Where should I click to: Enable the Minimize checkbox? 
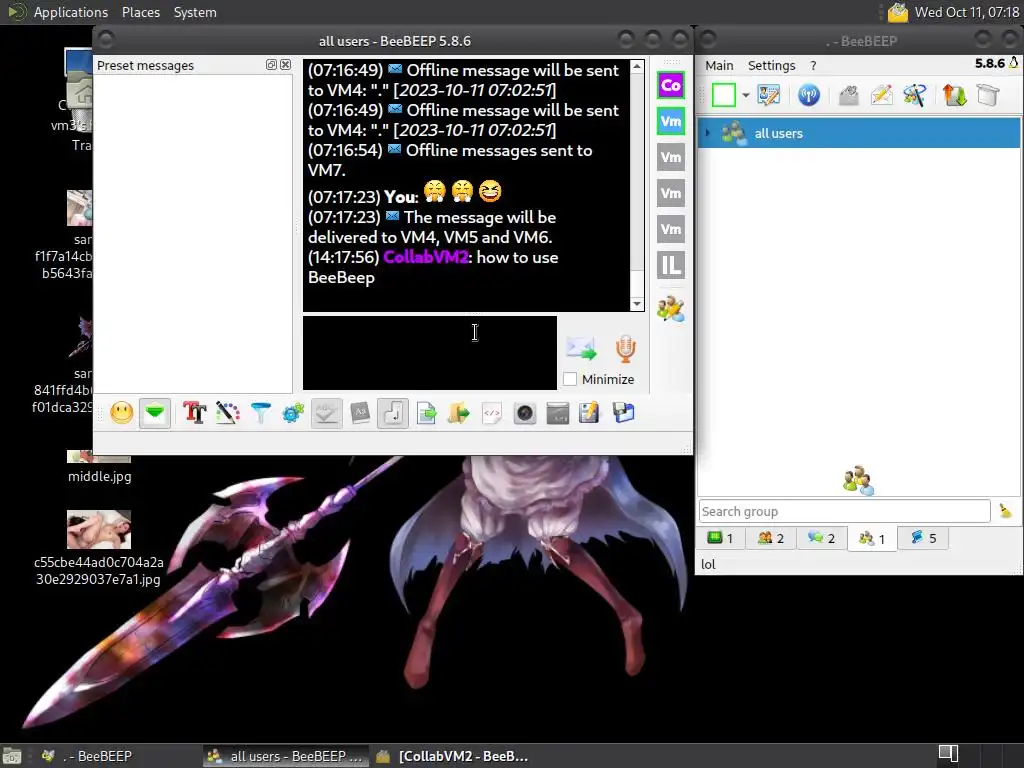570,379
